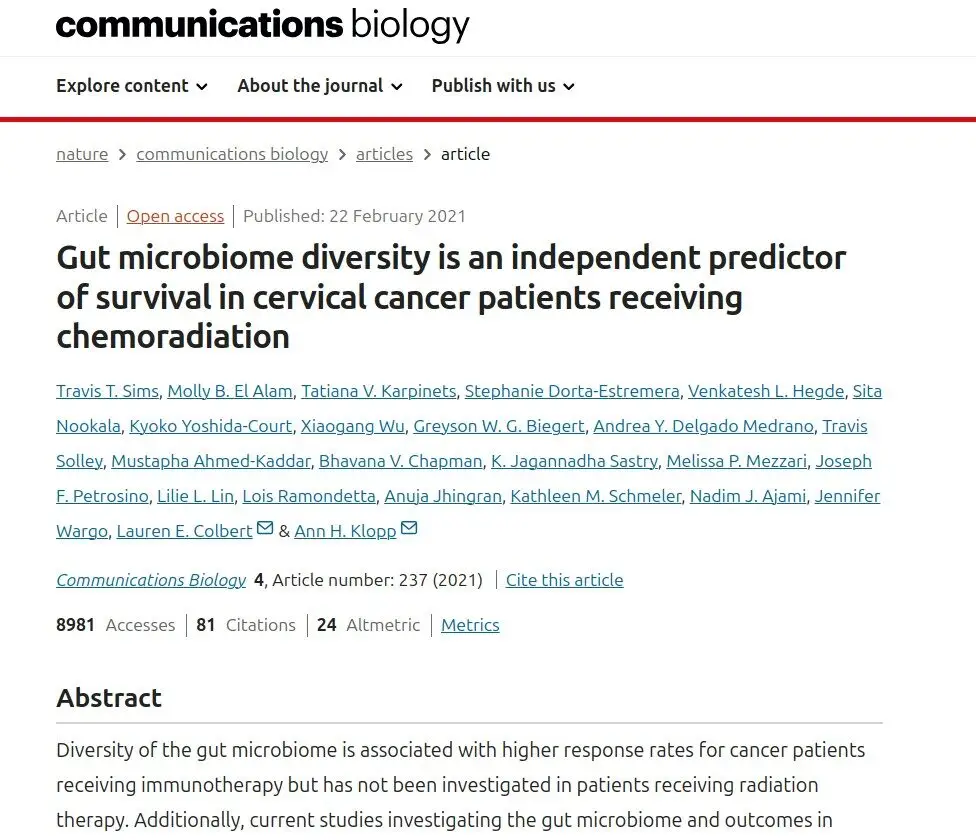Click the italic Communications Biology journal link
976x840 pixels.
[x=151, y=580]
